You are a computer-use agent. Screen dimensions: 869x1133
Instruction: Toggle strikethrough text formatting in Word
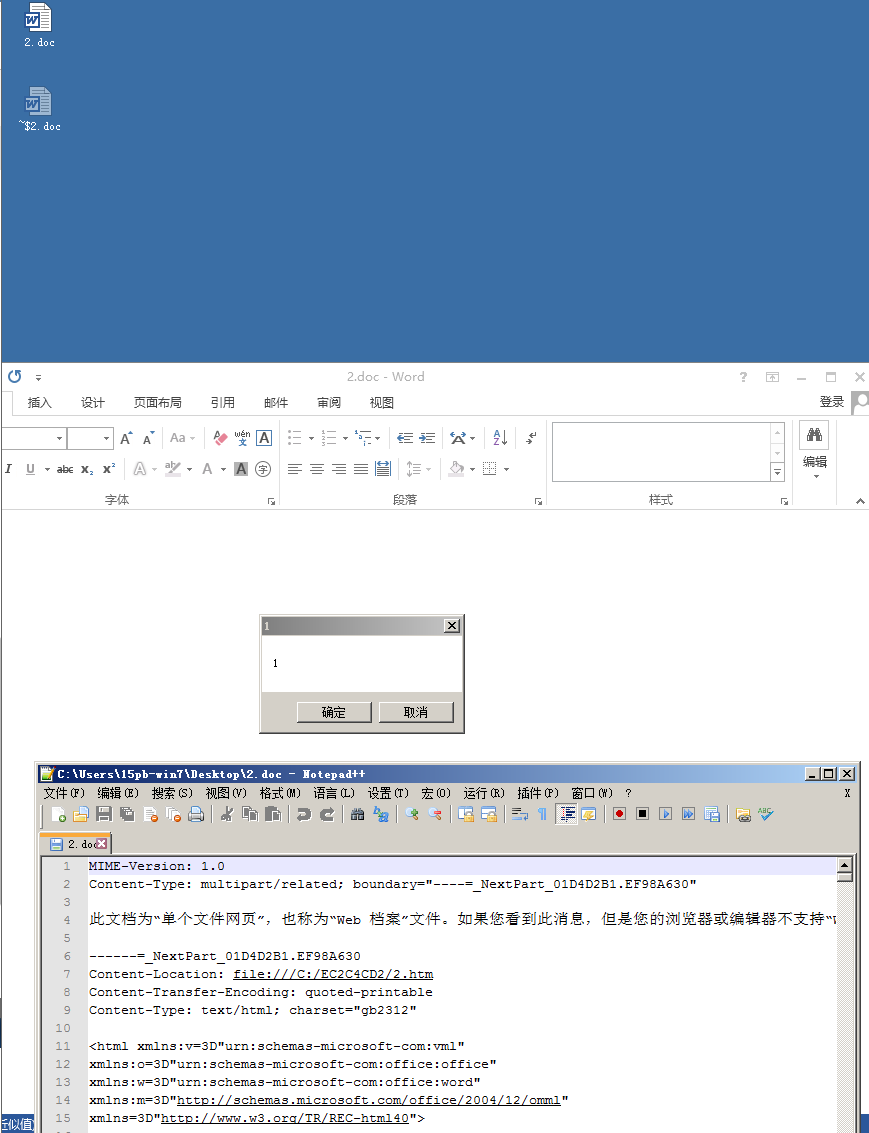click(x=65, y=468)
